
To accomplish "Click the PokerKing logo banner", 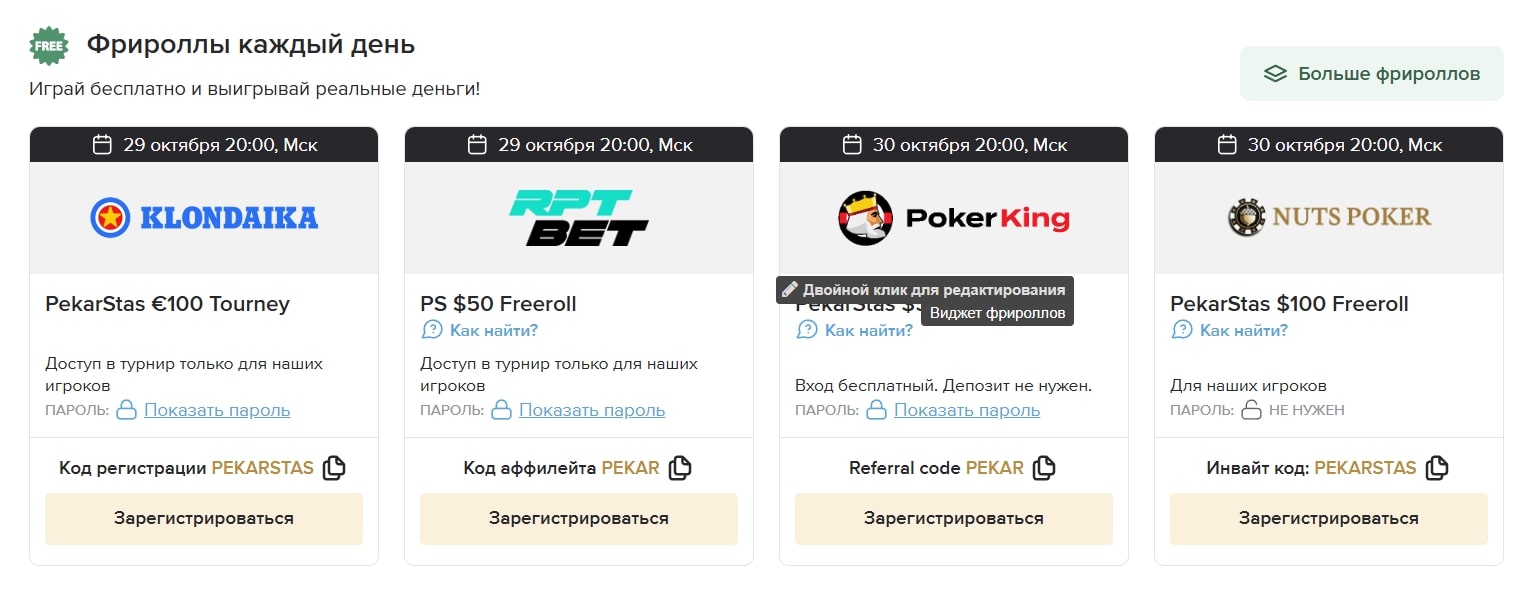I will (954, 218).
